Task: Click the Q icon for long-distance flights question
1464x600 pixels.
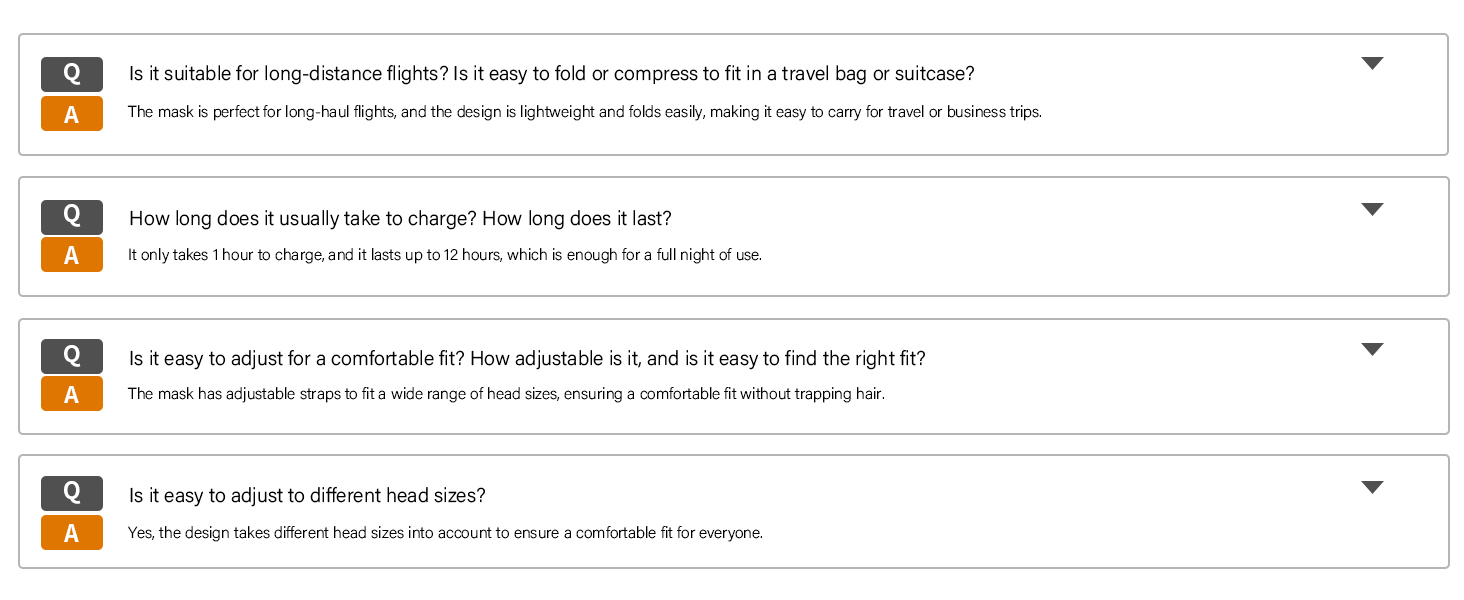Action: click(71, 74)
